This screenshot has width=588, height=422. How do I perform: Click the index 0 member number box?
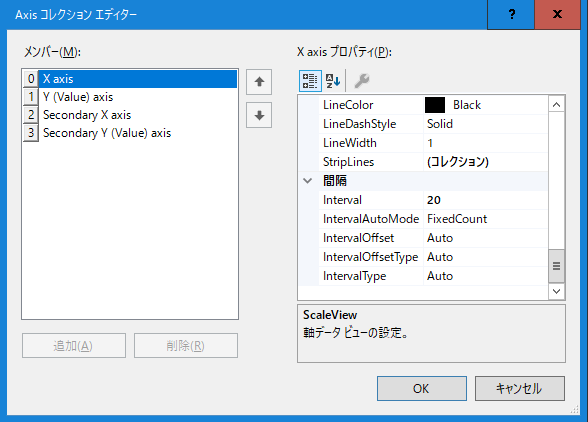click(31, 79)
